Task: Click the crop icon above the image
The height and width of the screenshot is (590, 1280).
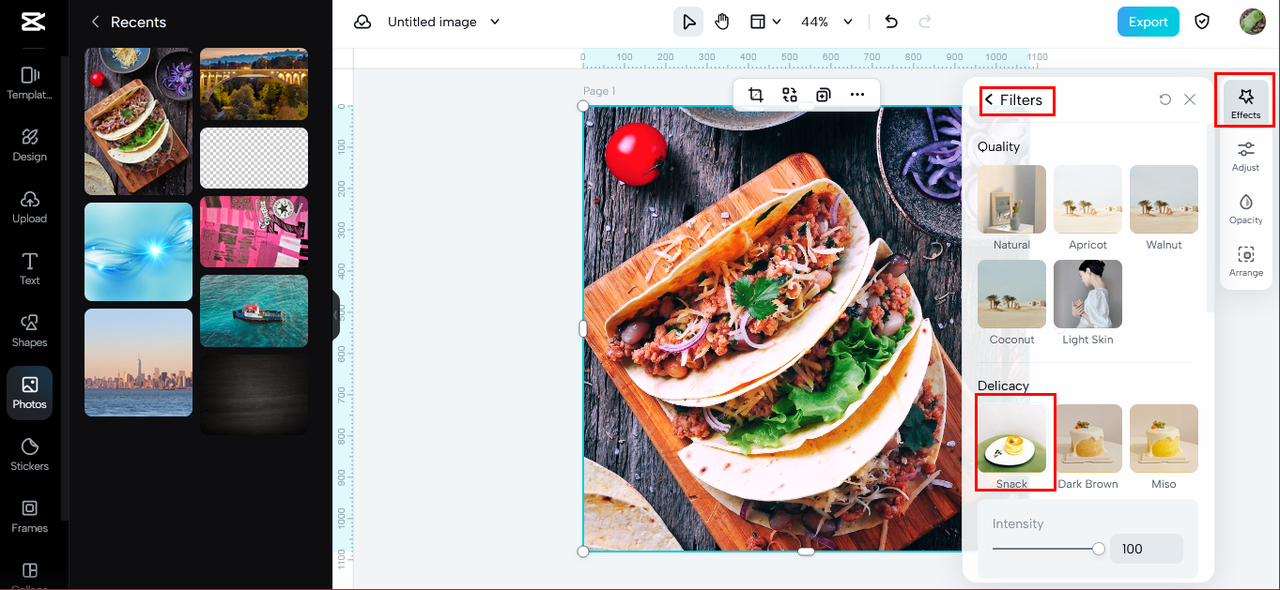Action: pyautogui.click(x=755, y=94)
